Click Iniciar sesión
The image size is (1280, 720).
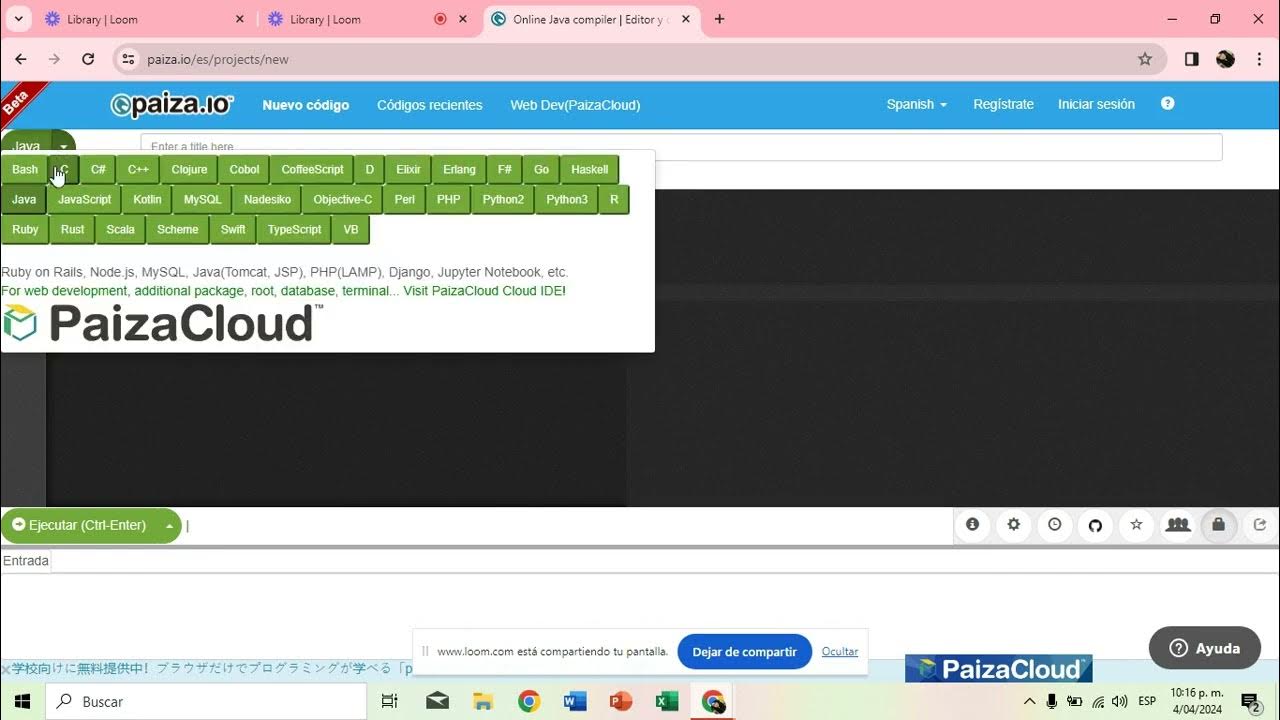pyautogui.click(x=1097, y=104)
